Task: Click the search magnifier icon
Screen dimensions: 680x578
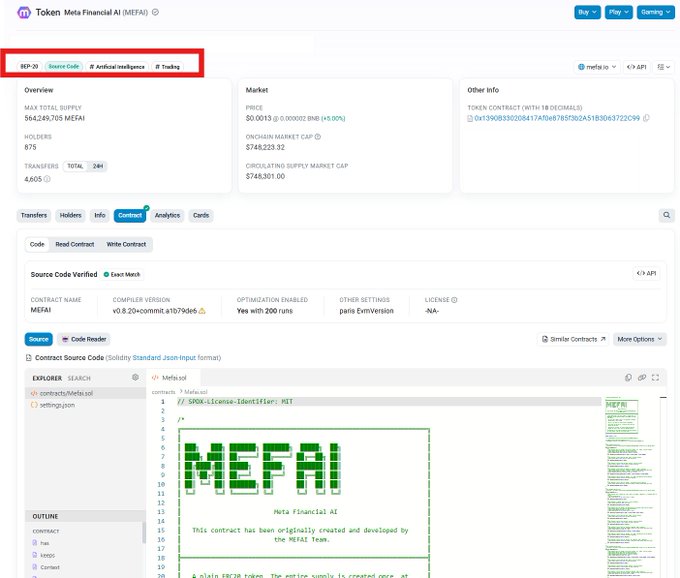Action: click(667, 215)
